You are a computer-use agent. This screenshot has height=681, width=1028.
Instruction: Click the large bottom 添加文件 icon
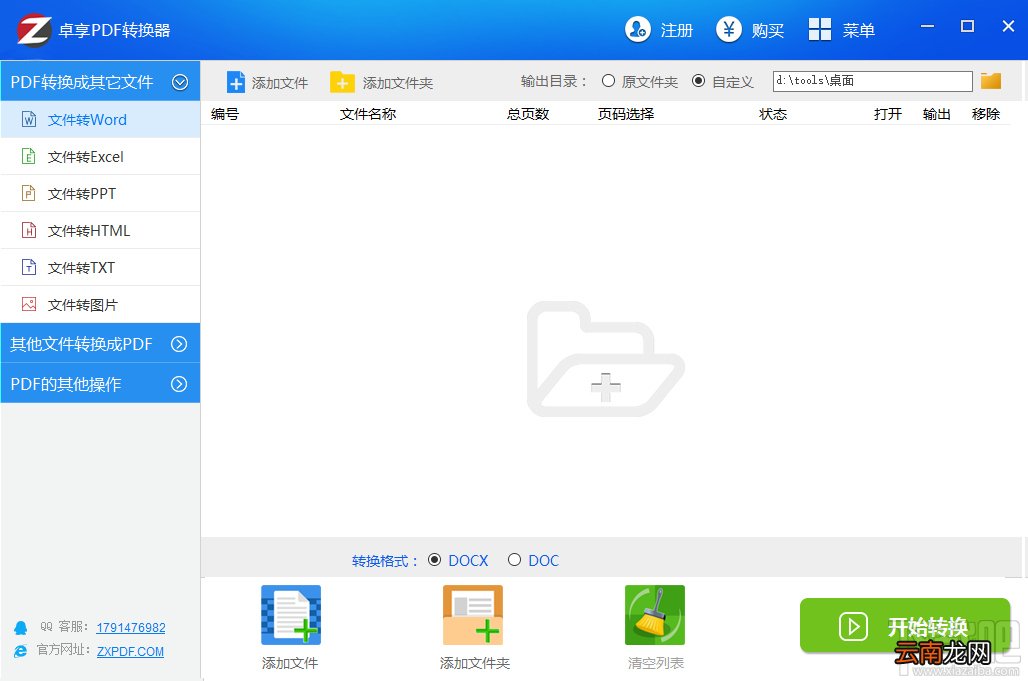click(x=291, y=615)
